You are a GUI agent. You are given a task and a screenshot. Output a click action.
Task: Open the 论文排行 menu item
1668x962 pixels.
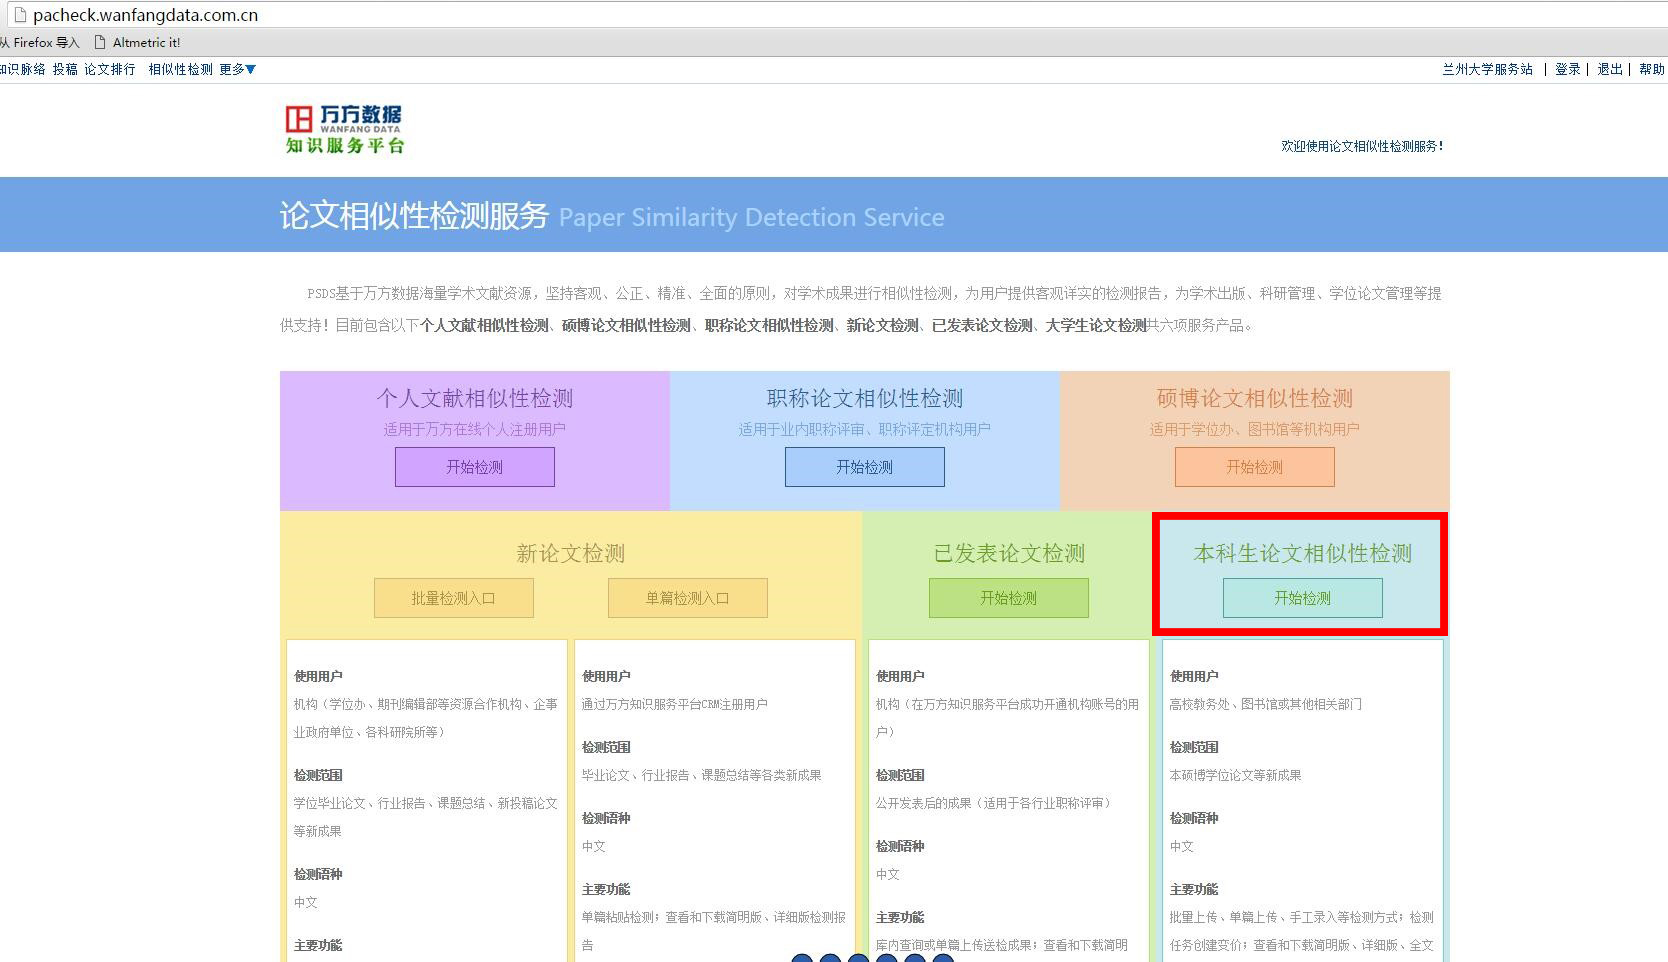[x=109, y=69]
